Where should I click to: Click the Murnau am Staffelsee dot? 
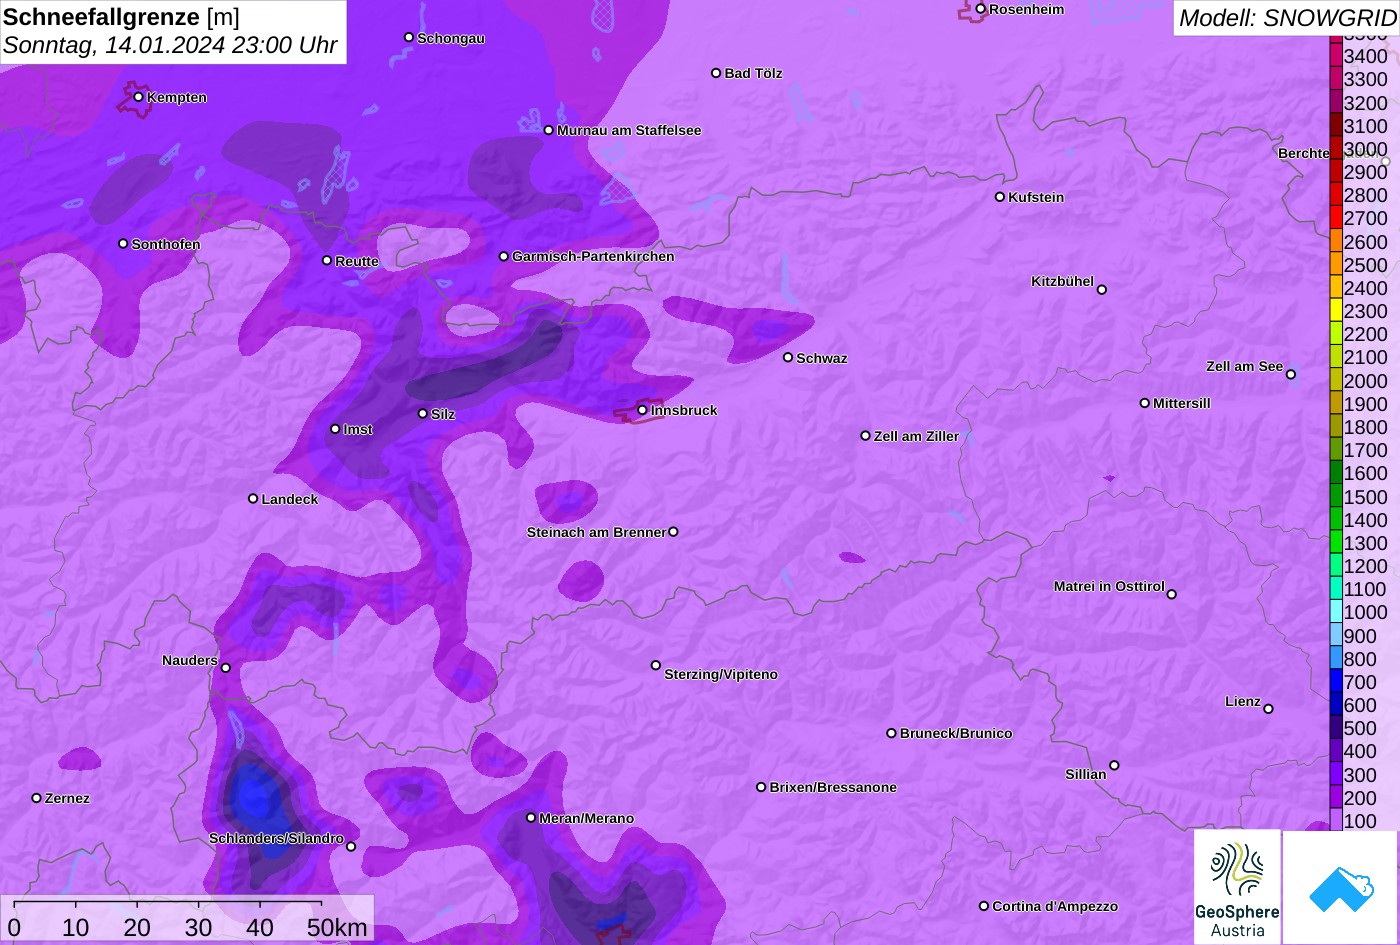[x=549, y=130]
